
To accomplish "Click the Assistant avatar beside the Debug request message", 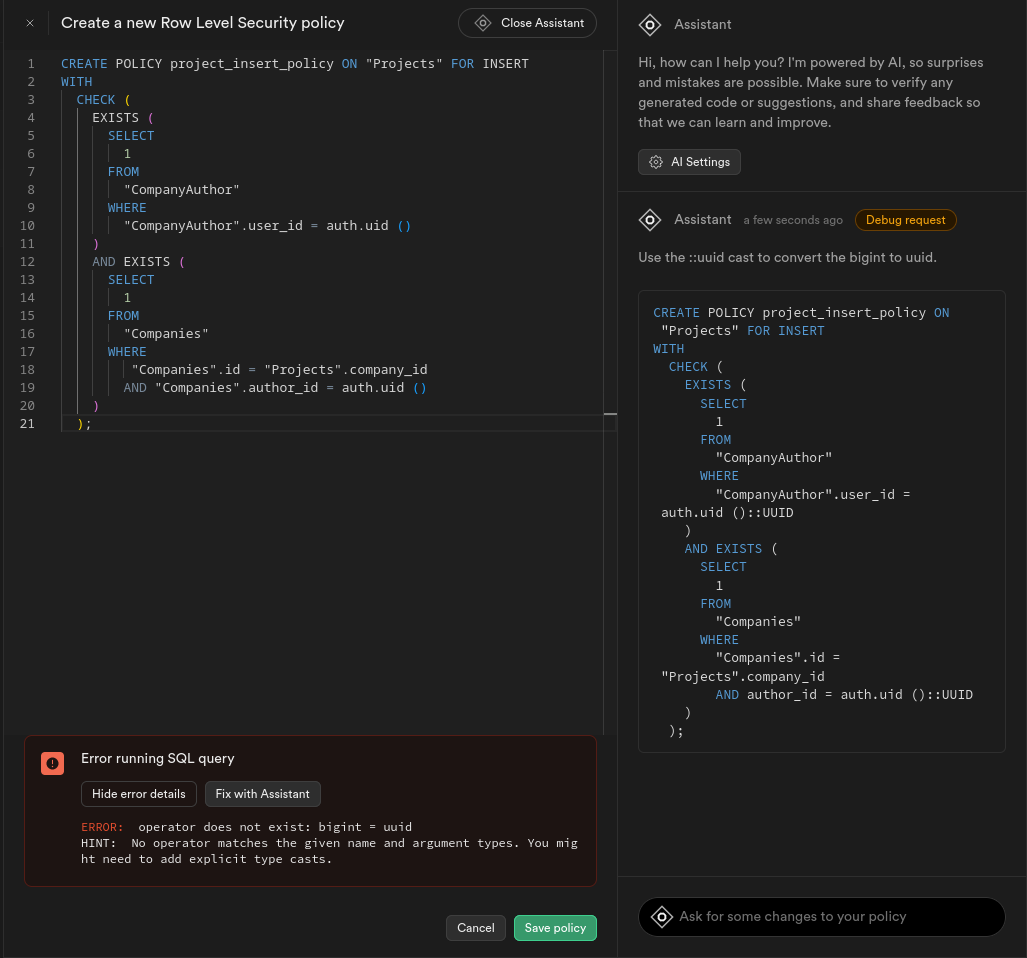I will 650,220.
